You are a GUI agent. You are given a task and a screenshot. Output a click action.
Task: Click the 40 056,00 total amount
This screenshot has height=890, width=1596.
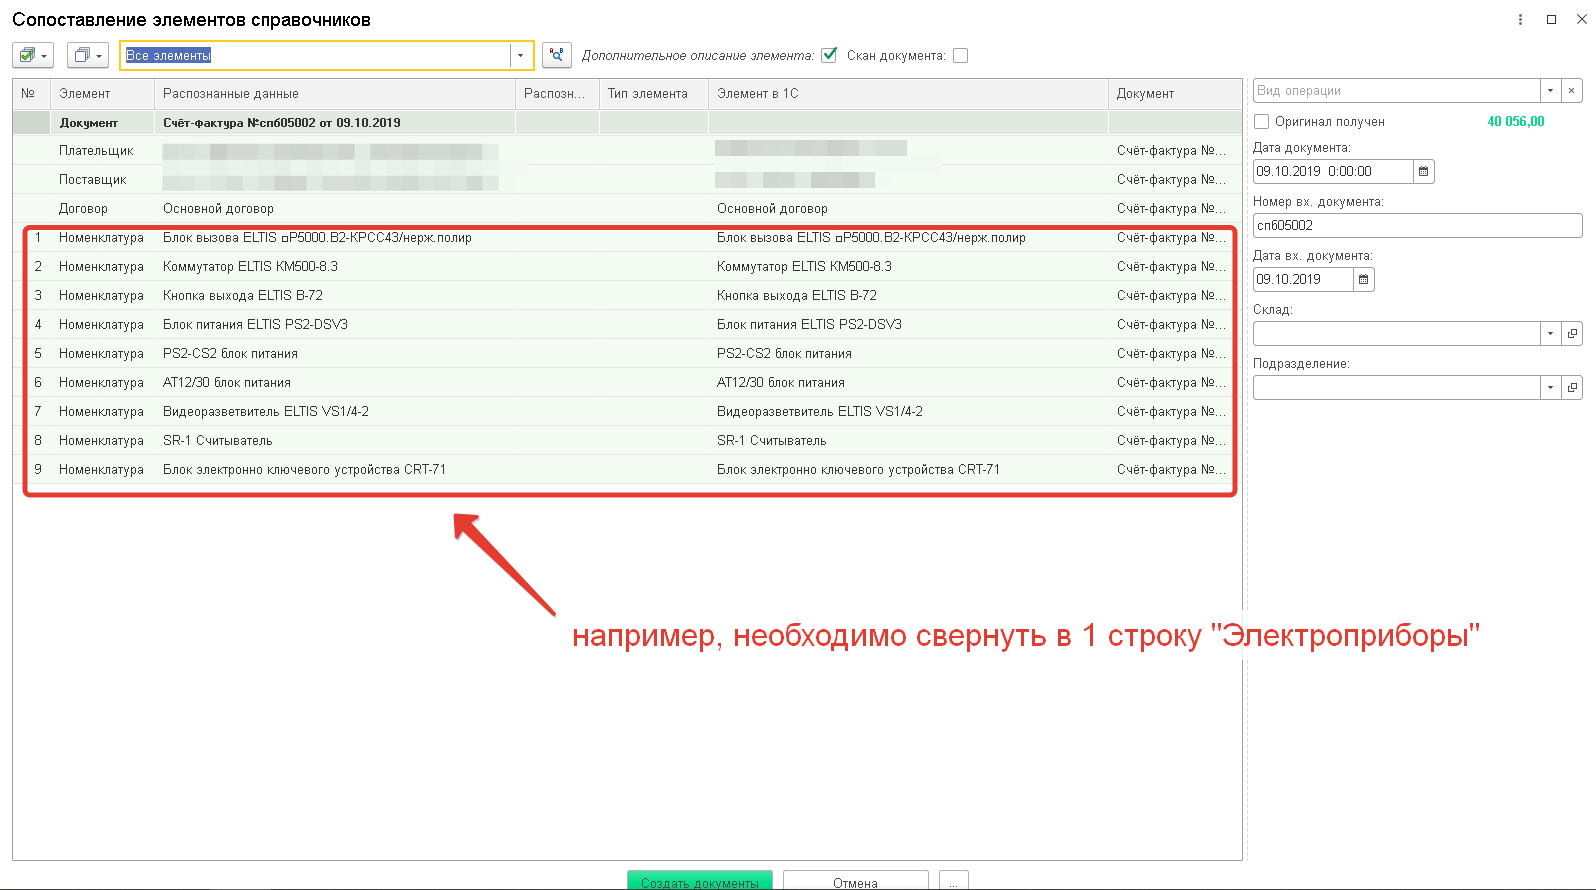point(1515,122)
